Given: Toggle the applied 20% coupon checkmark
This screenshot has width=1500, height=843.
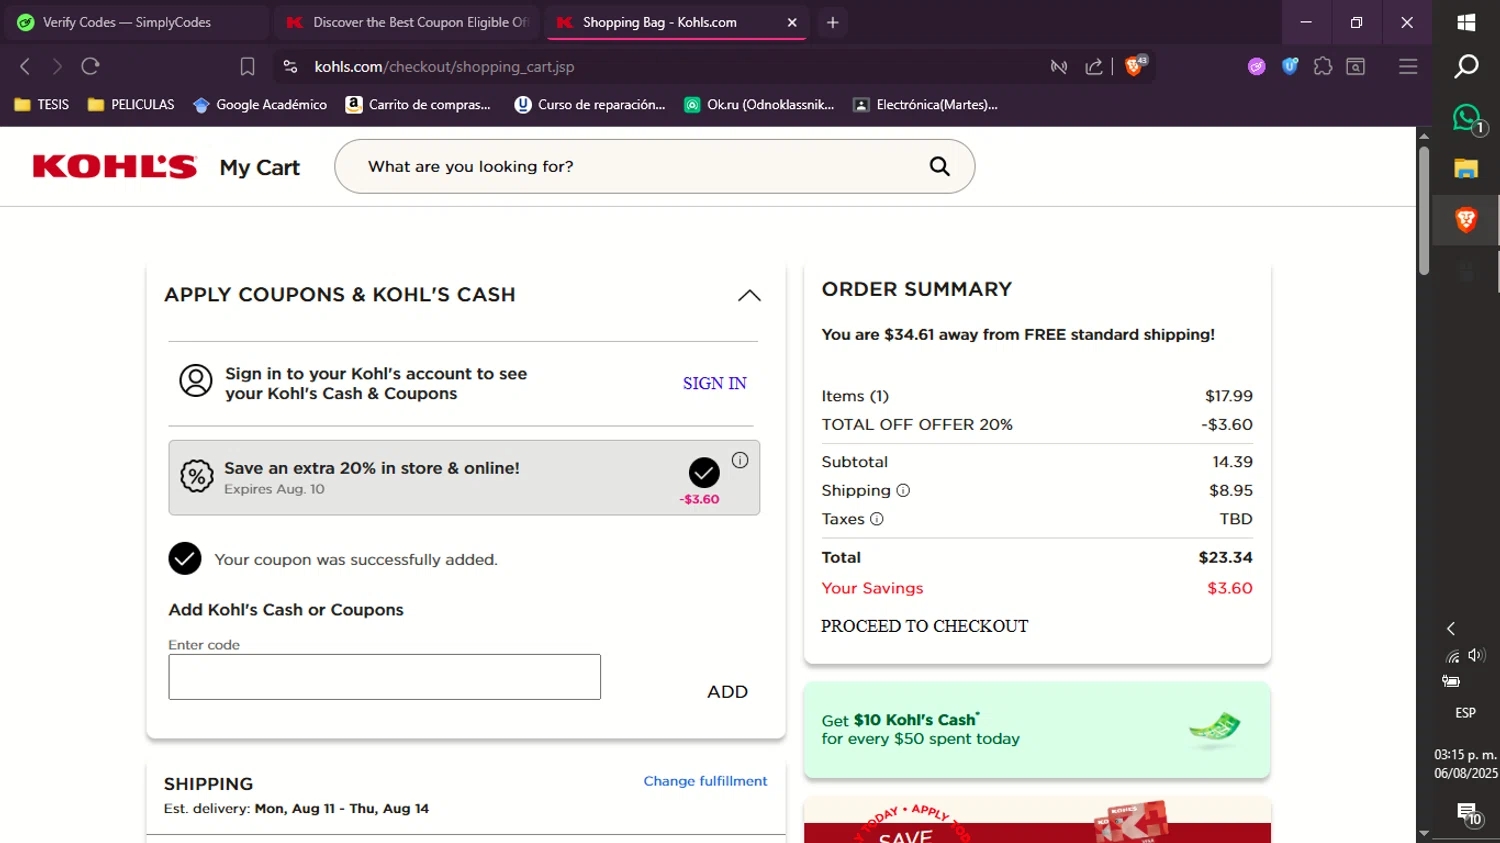Looking at the screenshot, I should (x=704, y=473).
